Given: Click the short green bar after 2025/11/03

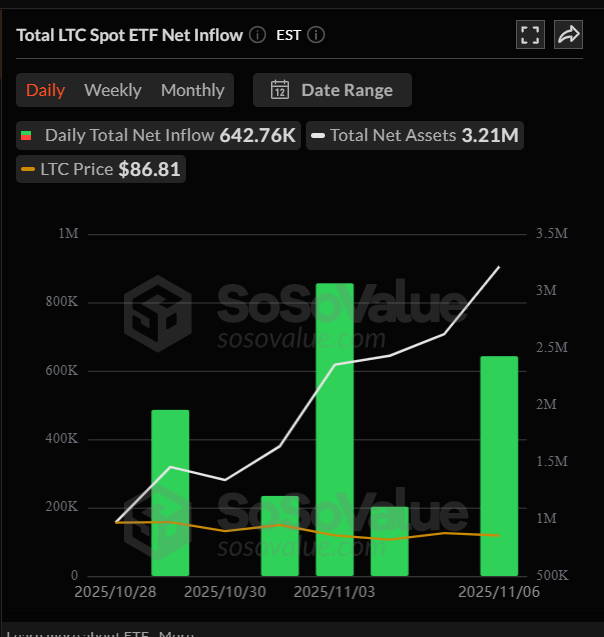Looking at the screenshot, I should [390, 541].
